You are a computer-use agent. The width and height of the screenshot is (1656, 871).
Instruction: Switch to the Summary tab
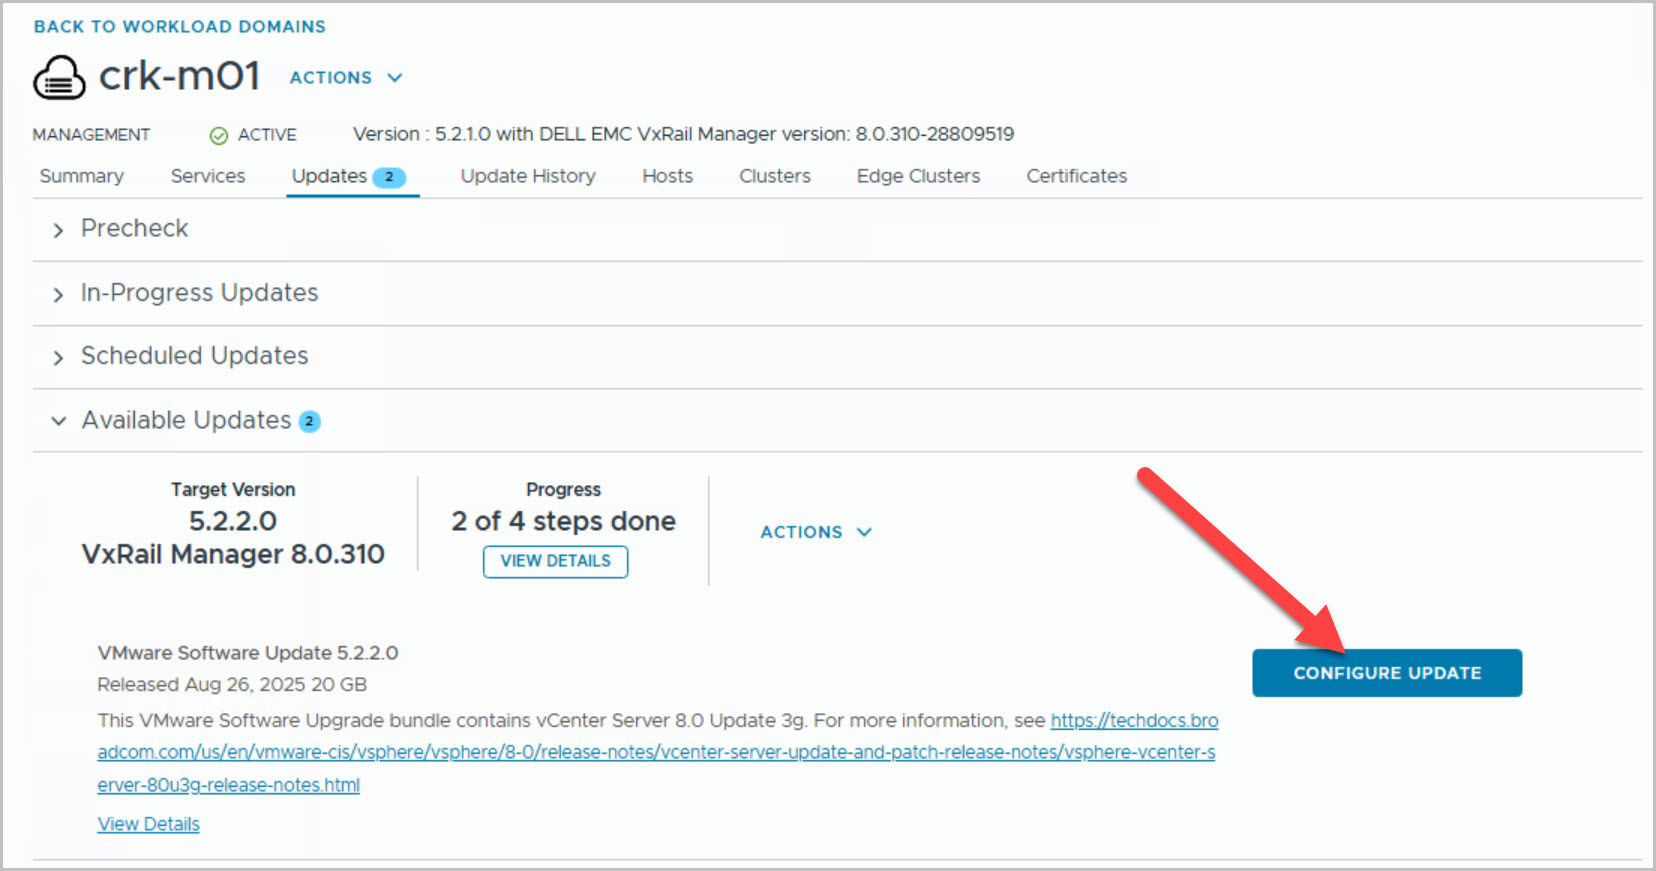[82, 176]
